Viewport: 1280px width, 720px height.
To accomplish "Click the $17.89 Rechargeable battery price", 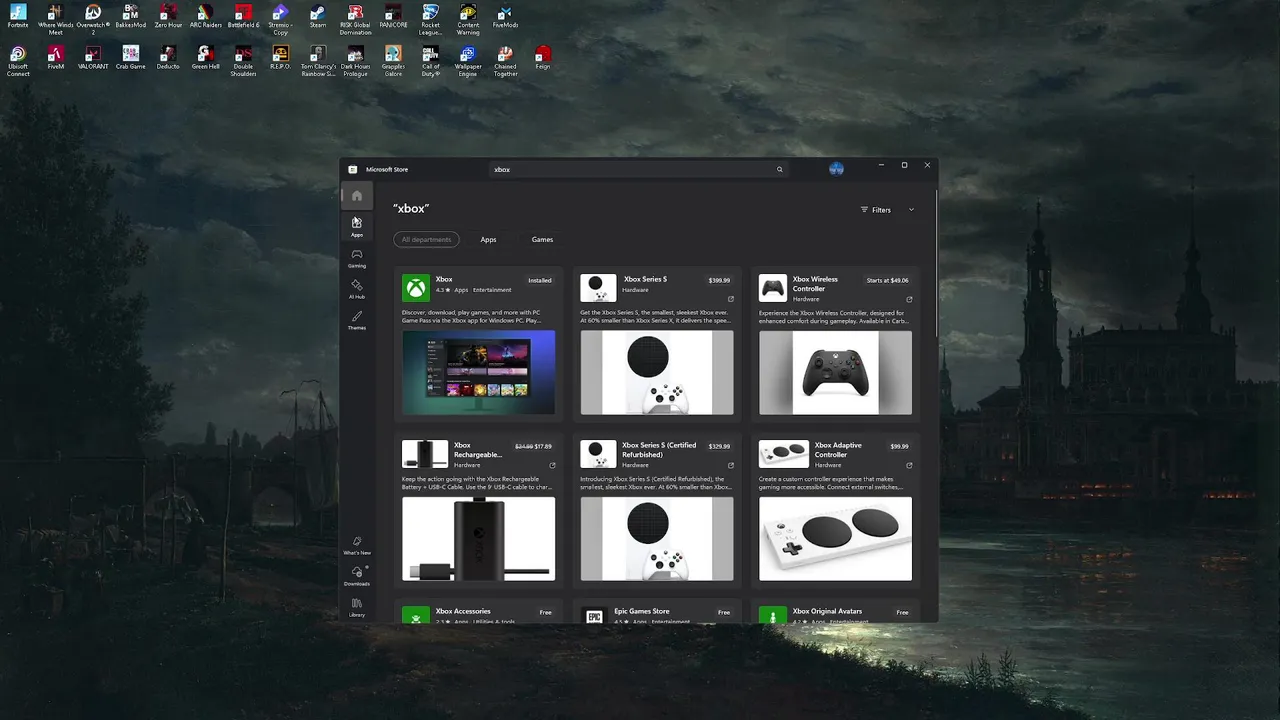I will (542, 446).
